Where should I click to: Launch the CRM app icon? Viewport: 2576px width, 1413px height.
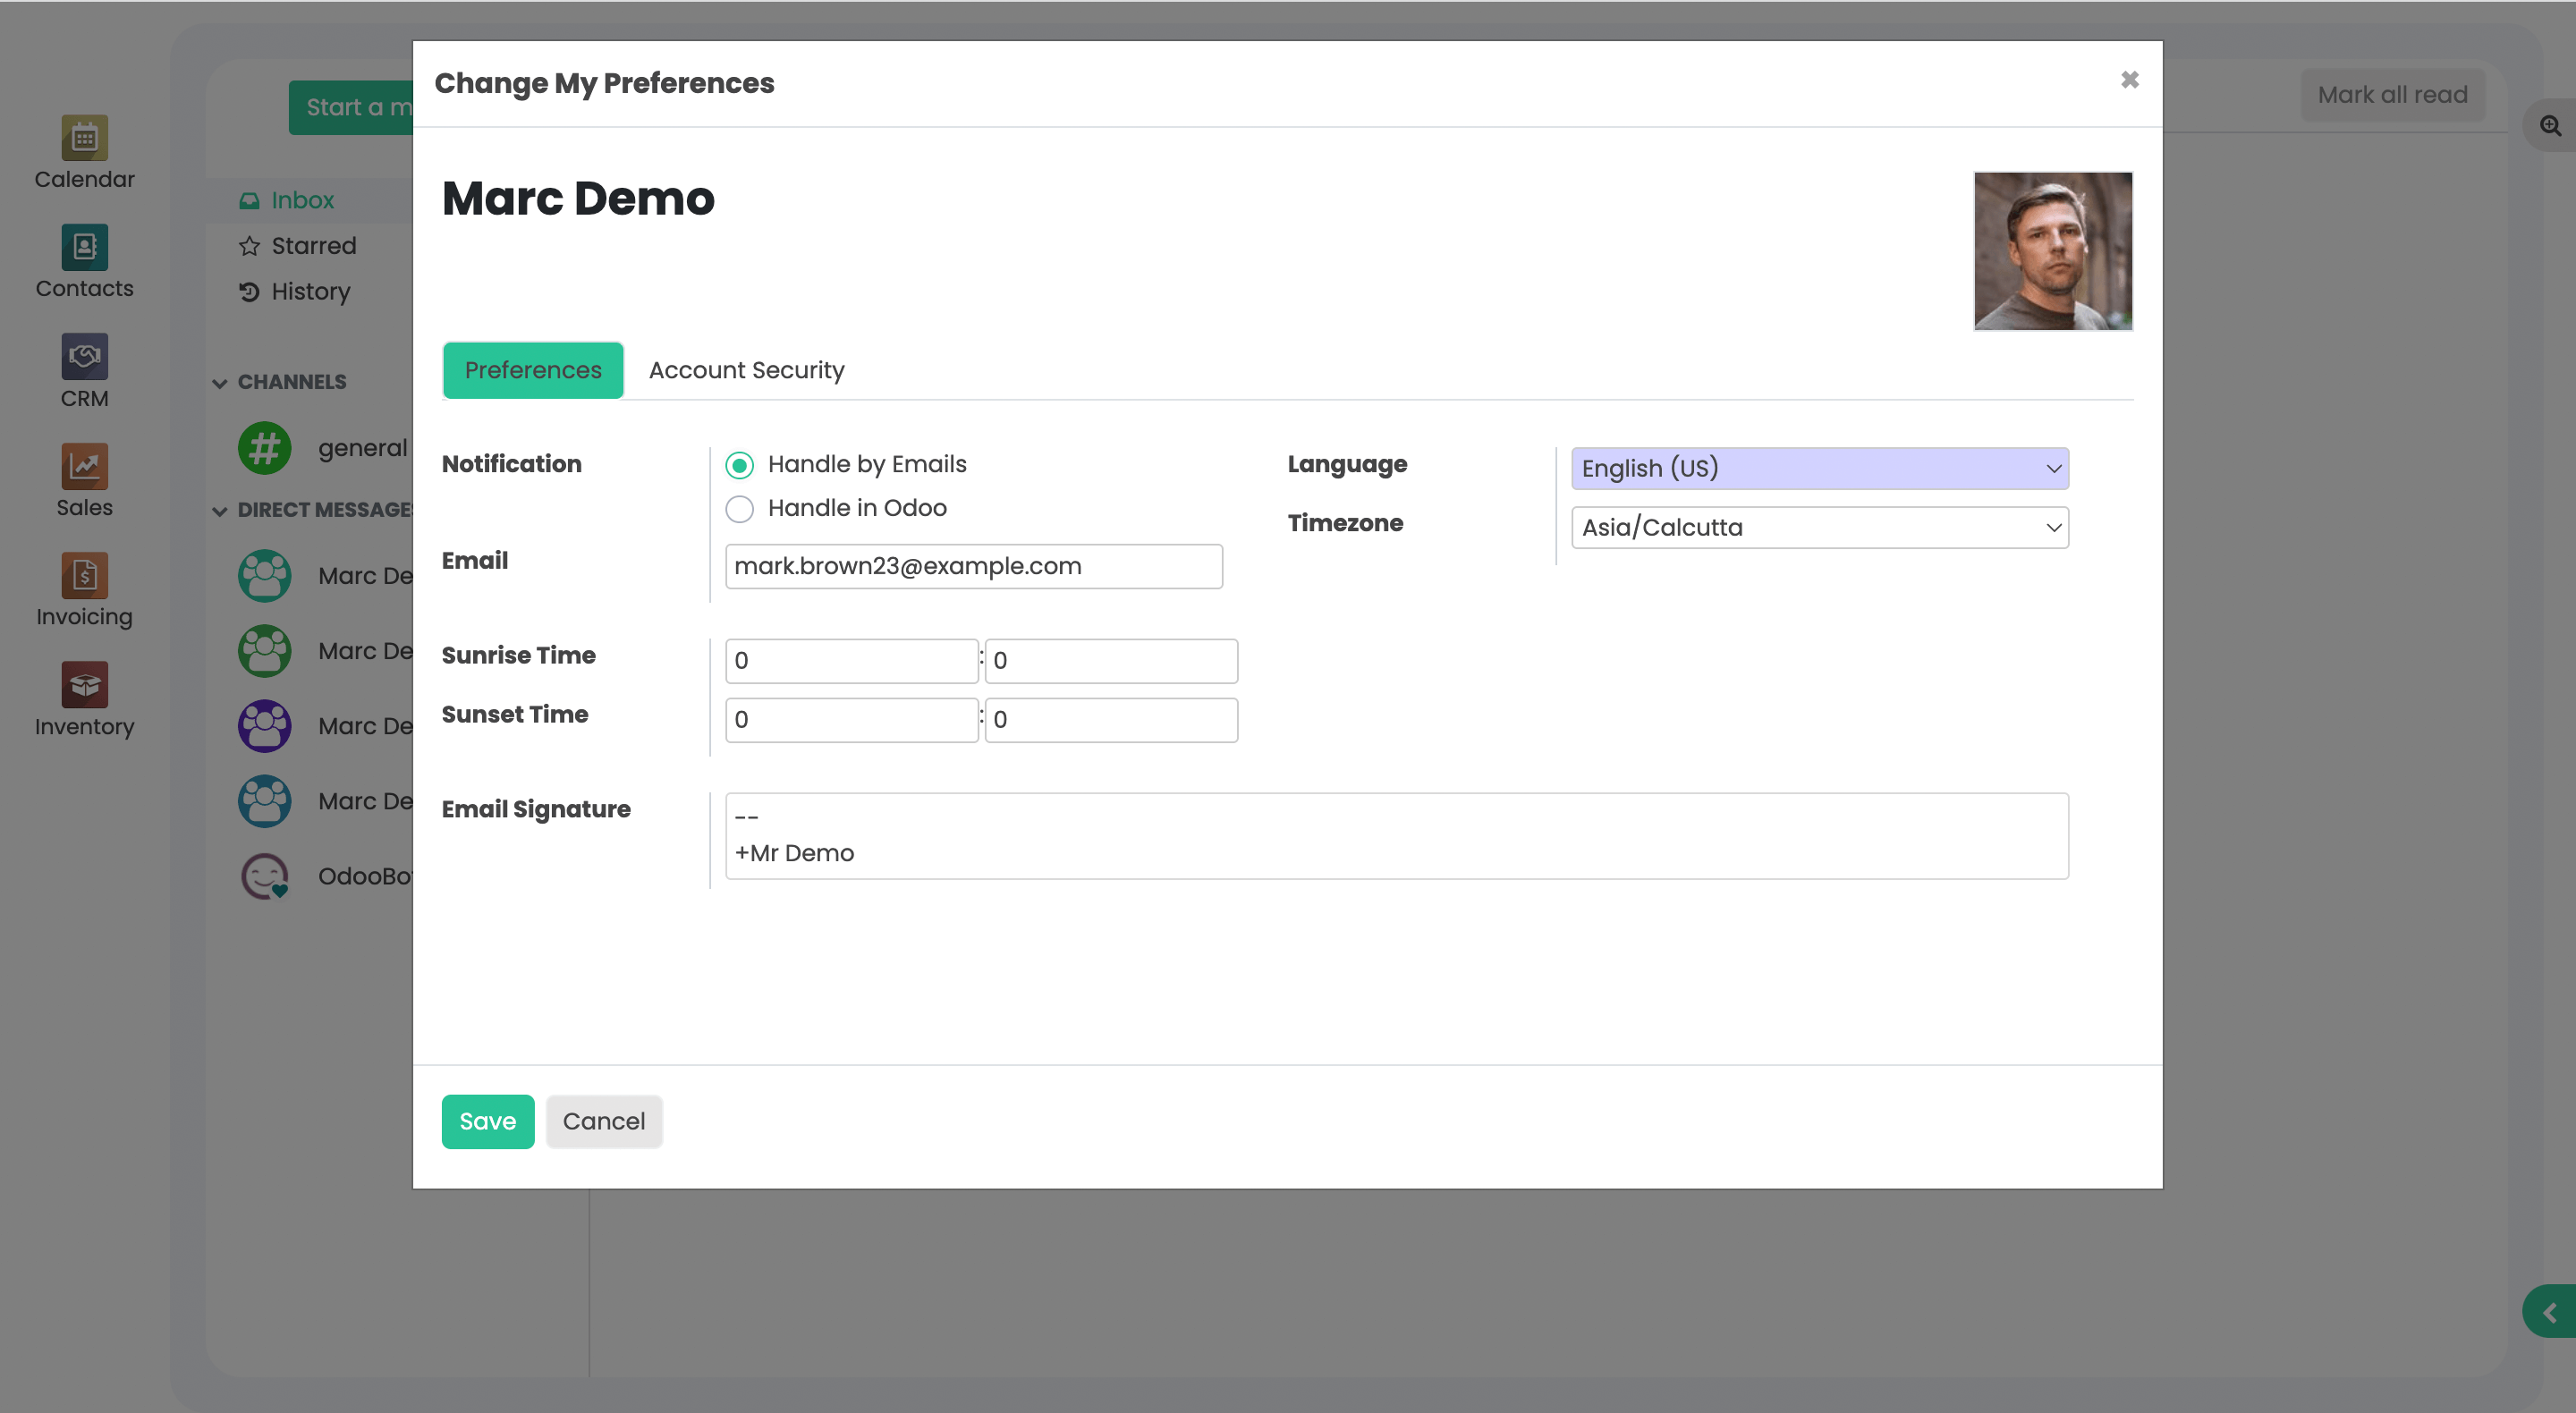pos(84,357)
